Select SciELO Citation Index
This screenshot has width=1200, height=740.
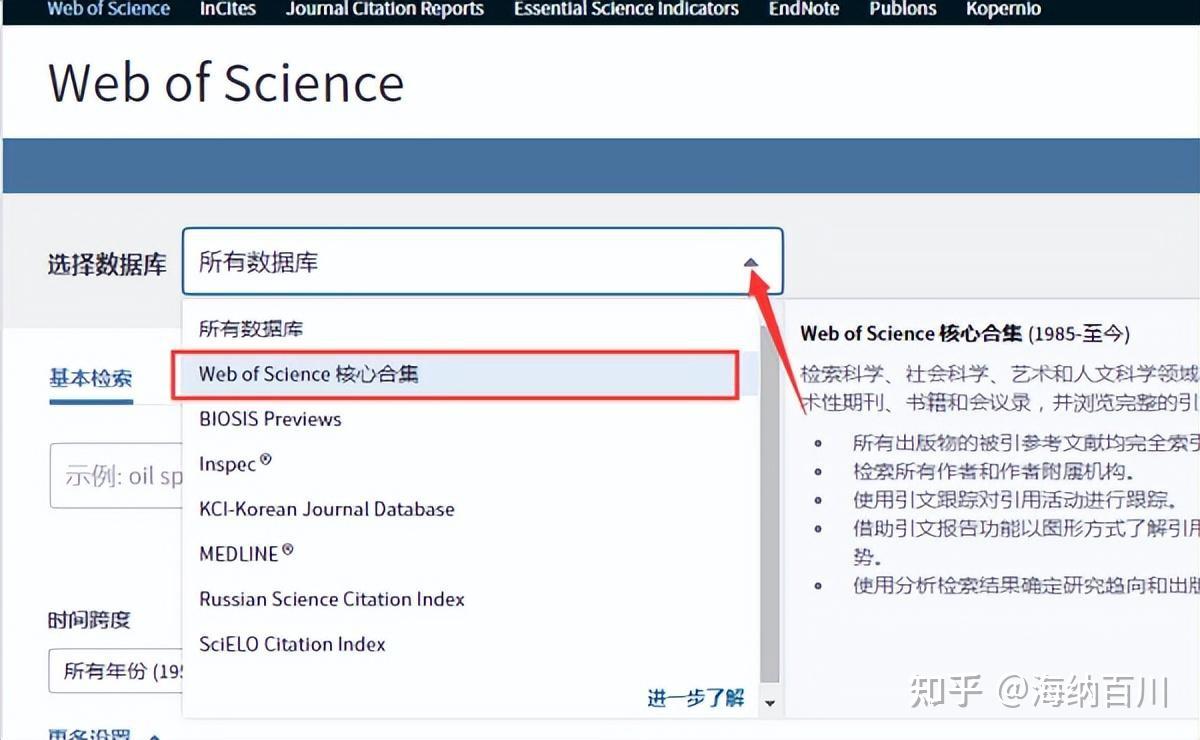coord(291,644)
